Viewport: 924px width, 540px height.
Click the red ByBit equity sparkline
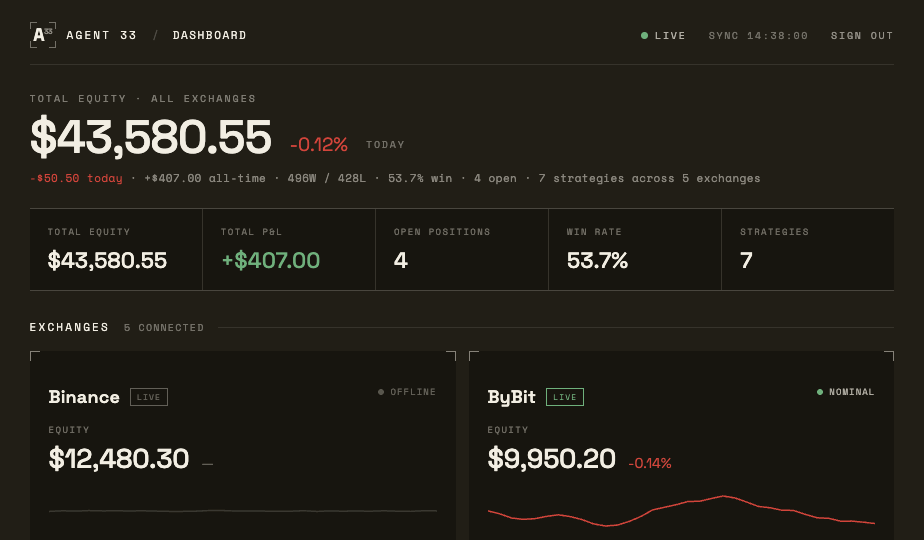click(x=681, y=511)
